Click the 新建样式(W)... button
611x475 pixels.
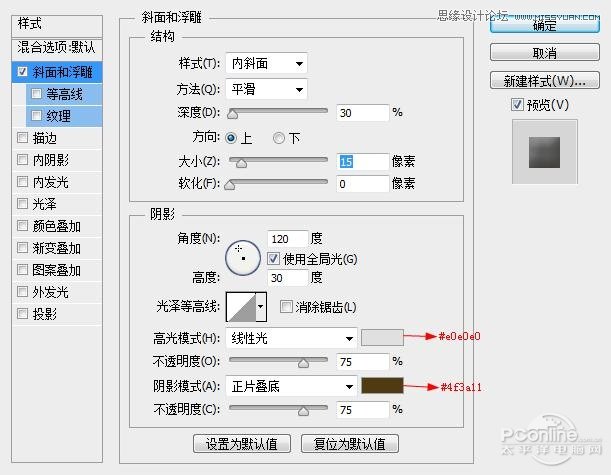point(544,80)
